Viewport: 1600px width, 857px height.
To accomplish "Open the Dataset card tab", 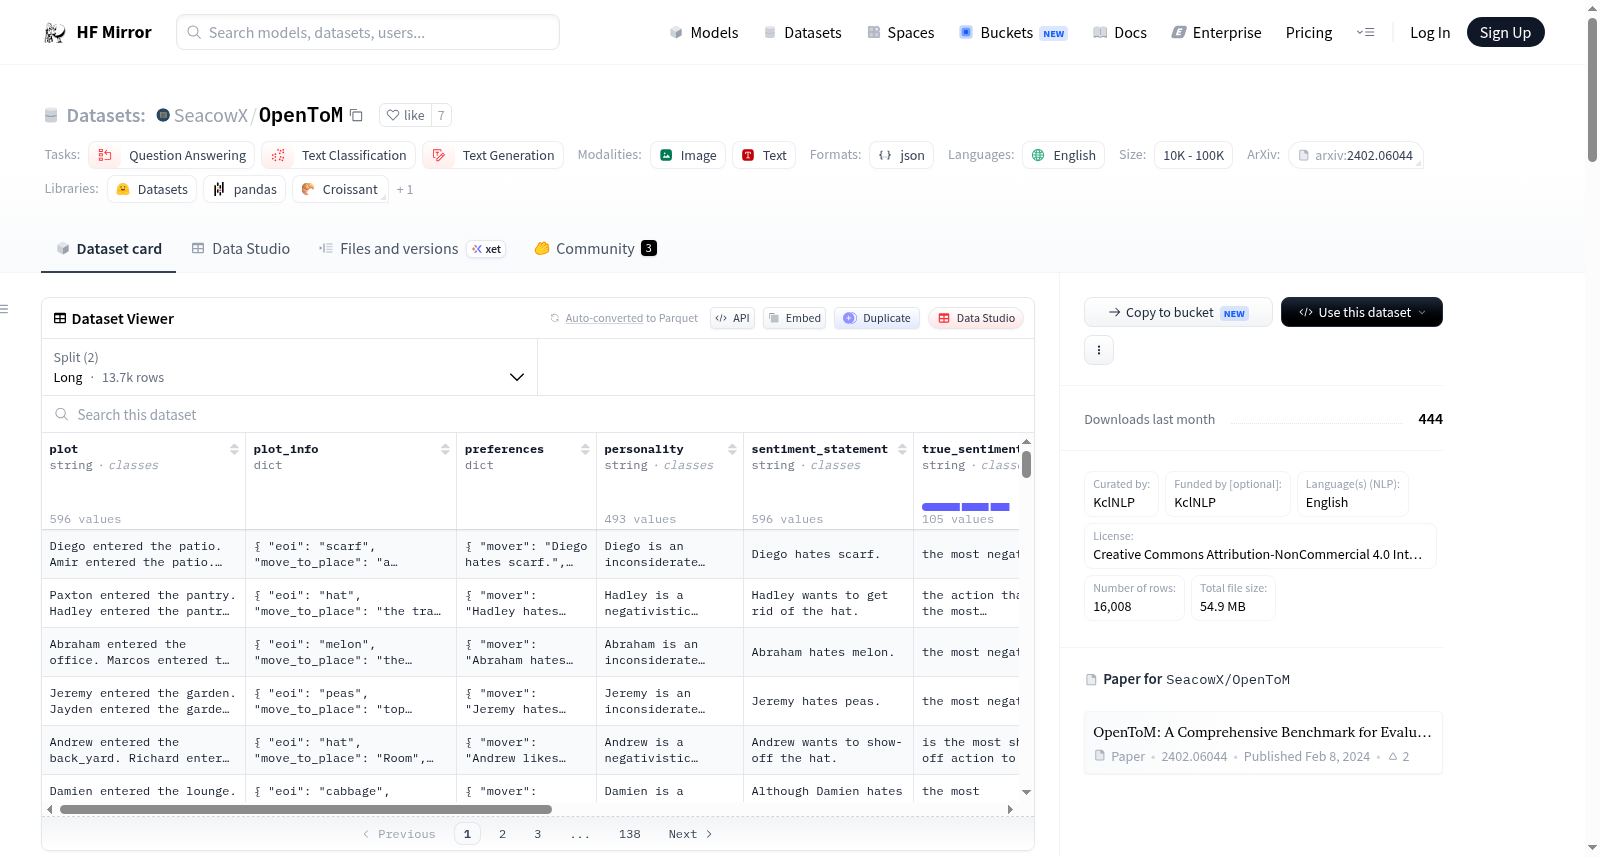I will 108,248.
